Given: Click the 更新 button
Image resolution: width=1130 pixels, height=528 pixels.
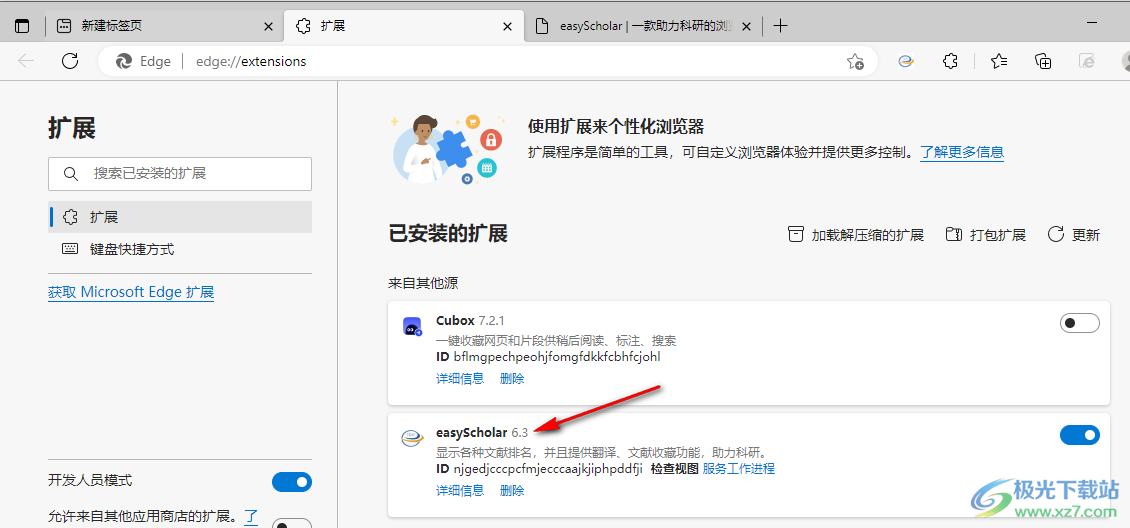Looking at the screenshot, I should tap(1074, 235).
